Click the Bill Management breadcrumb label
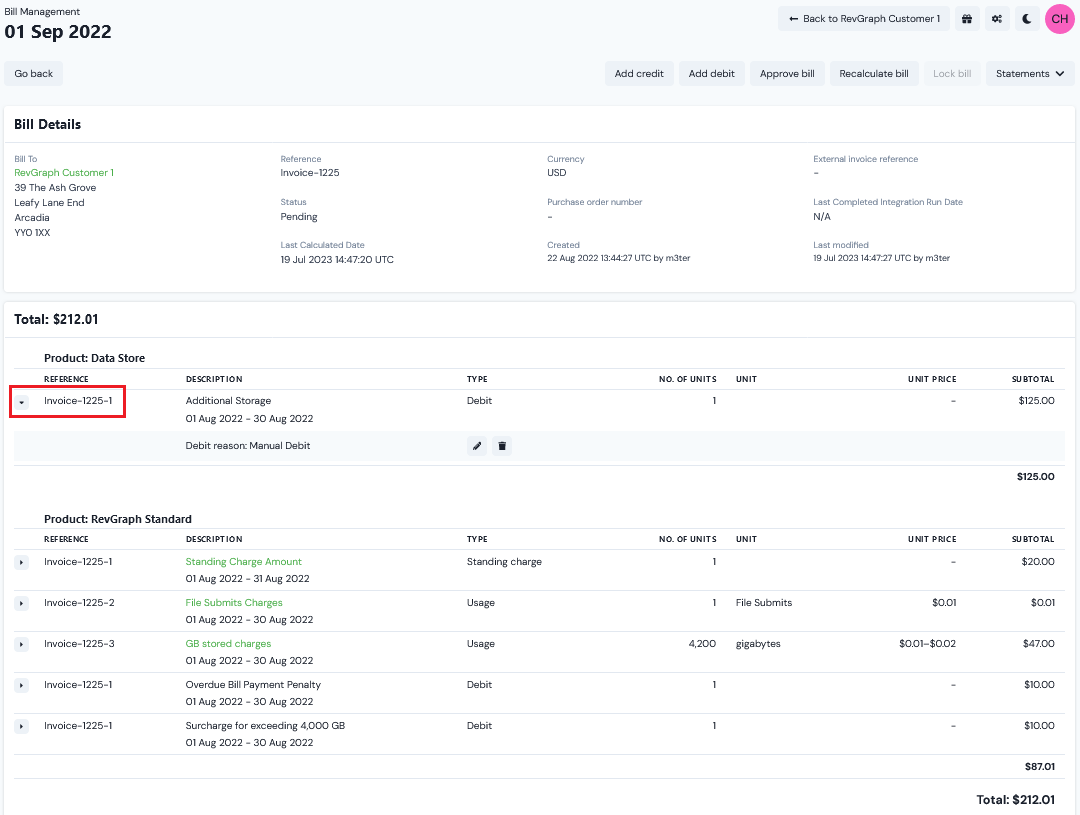Image resolution: width=1080 pixels, height=815 pixels. coord(42,12)
